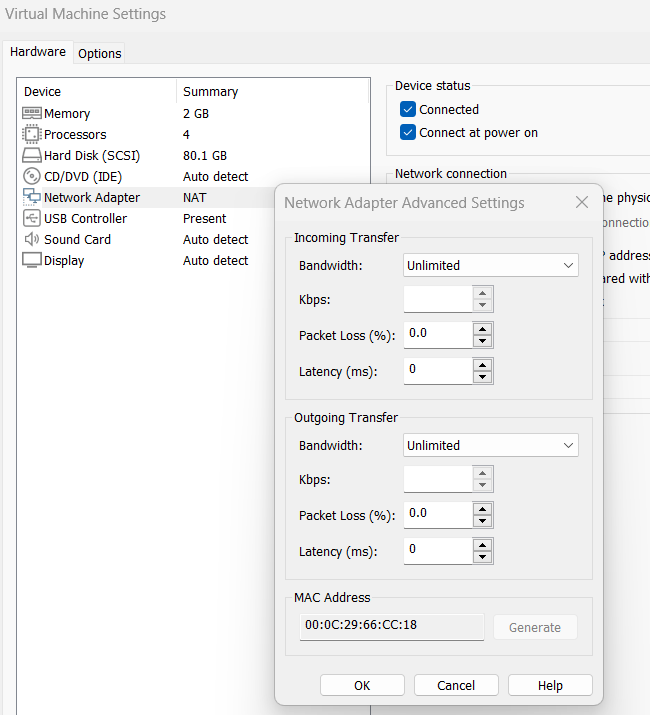Open Outgoing Transfer Bandwidth dropdown

tap(490, 446)
